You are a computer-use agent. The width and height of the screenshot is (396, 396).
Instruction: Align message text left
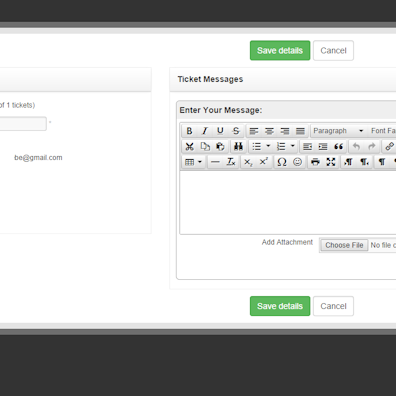(x=254, y=131)
